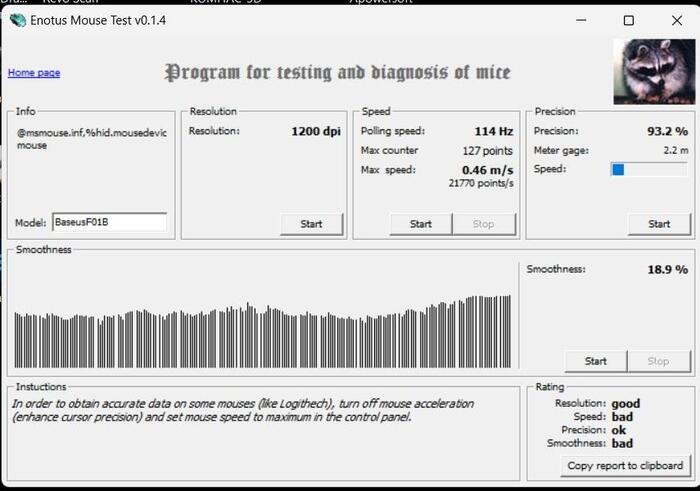Viewport: 700px width, 491px height.
Task: Click the 1200 dpi resolution value
Action: click(317, 131)
